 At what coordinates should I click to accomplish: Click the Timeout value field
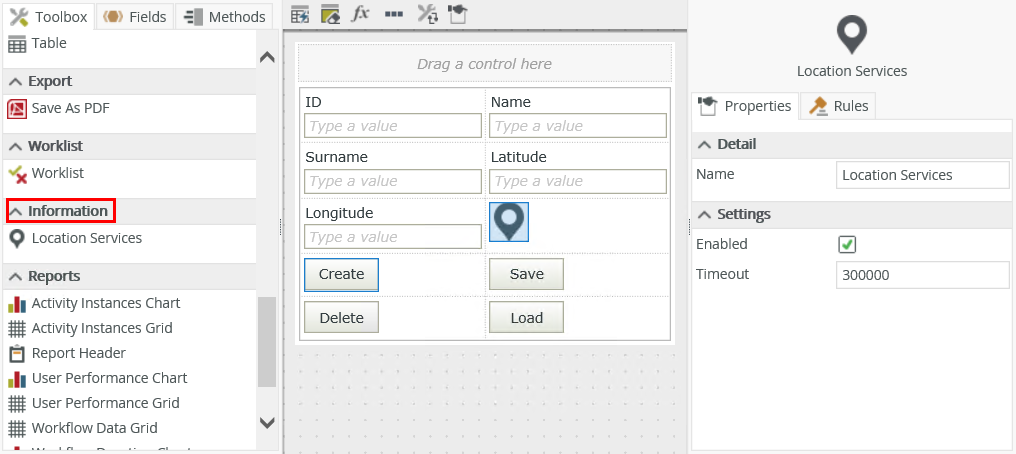click(x=923, y=275)
